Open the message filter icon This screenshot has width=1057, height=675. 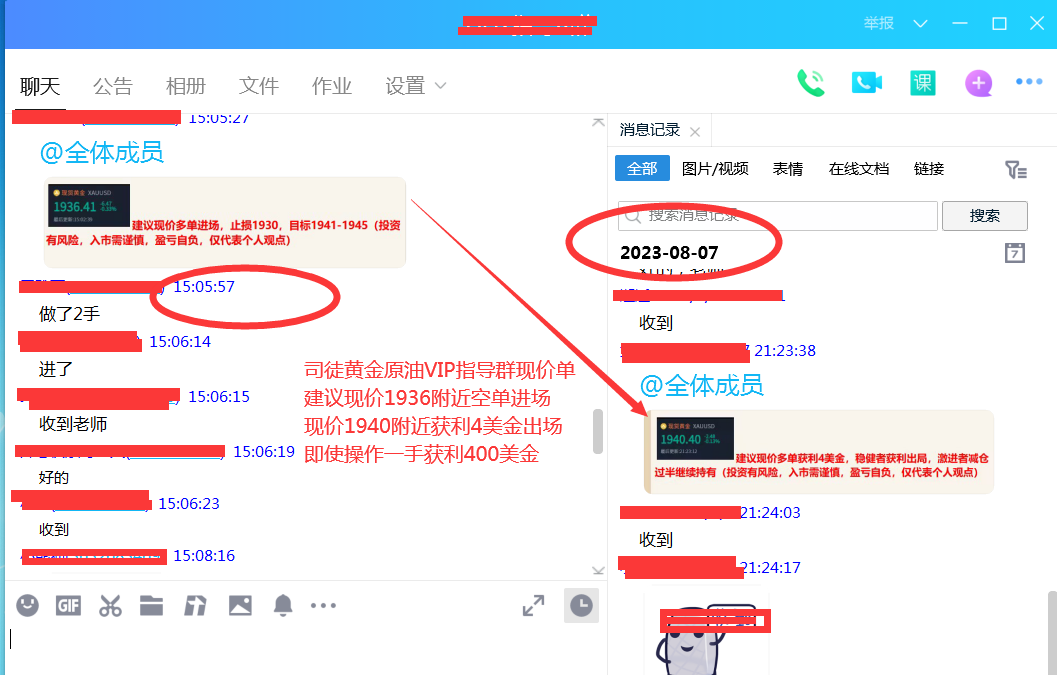[x=1015, y=169]
